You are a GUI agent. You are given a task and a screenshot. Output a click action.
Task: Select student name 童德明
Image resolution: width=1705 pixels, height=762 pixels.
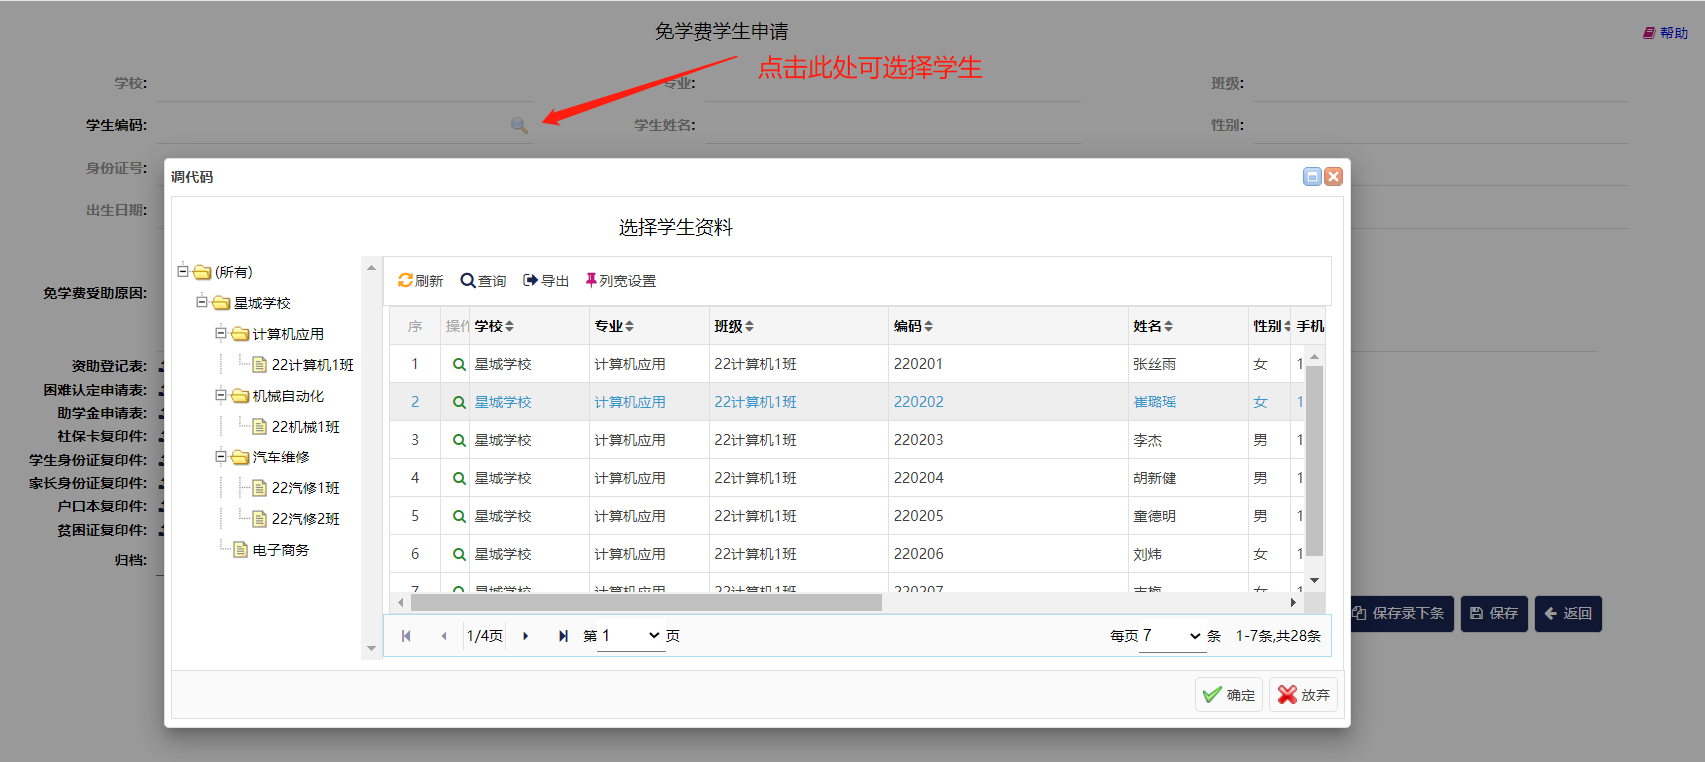(1155, 516)
